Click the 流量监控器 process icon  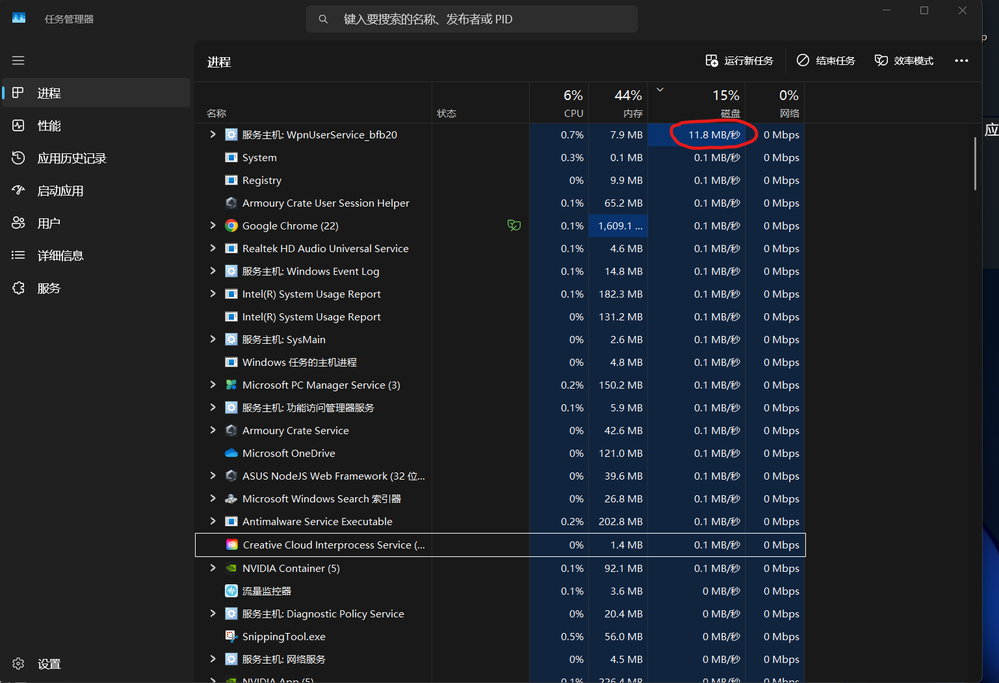coord(231,591)
